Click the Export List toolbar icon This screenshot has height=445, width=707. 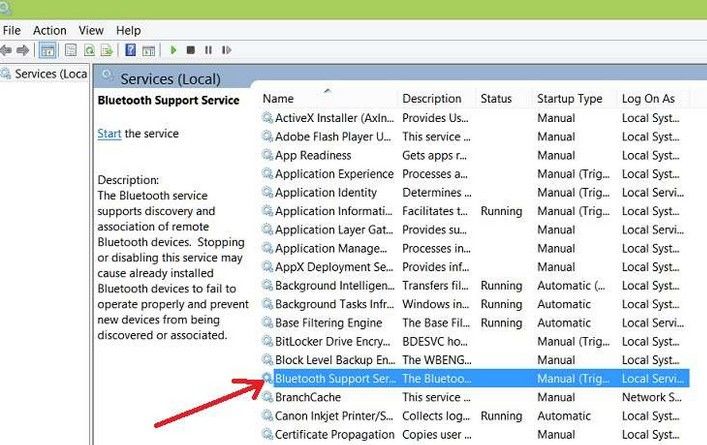pos(107,50)
